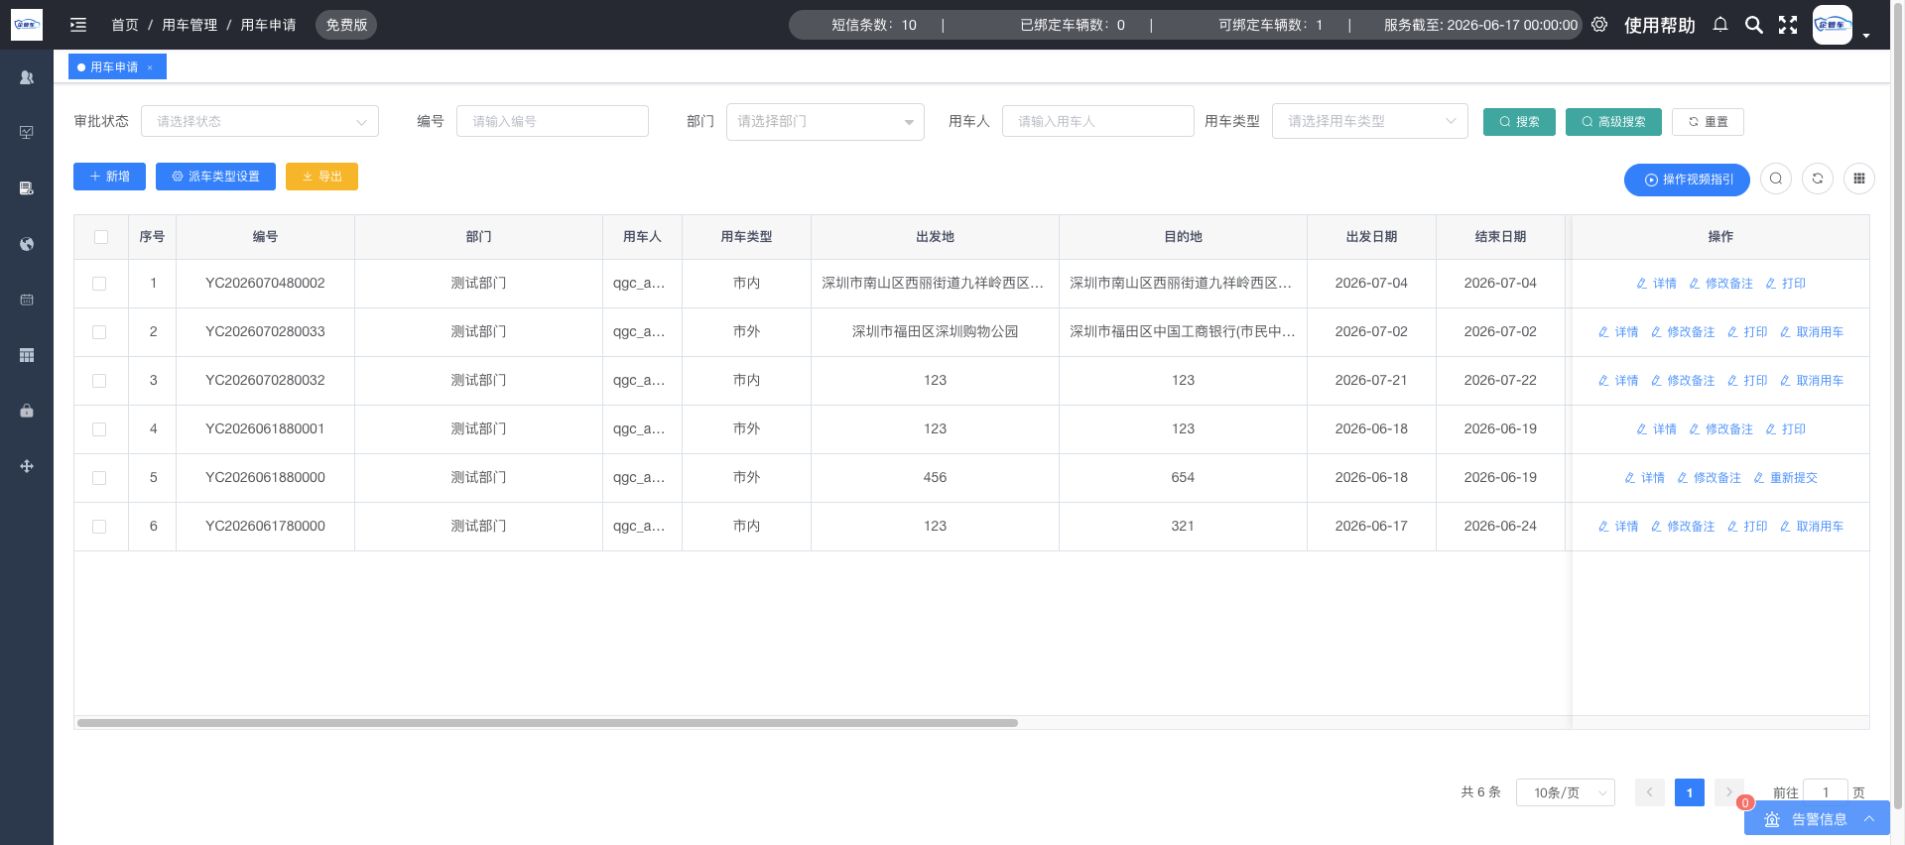Check the row for YC2026070280033
Viewport: 1905px width, 845px height.
coord(99,332)
